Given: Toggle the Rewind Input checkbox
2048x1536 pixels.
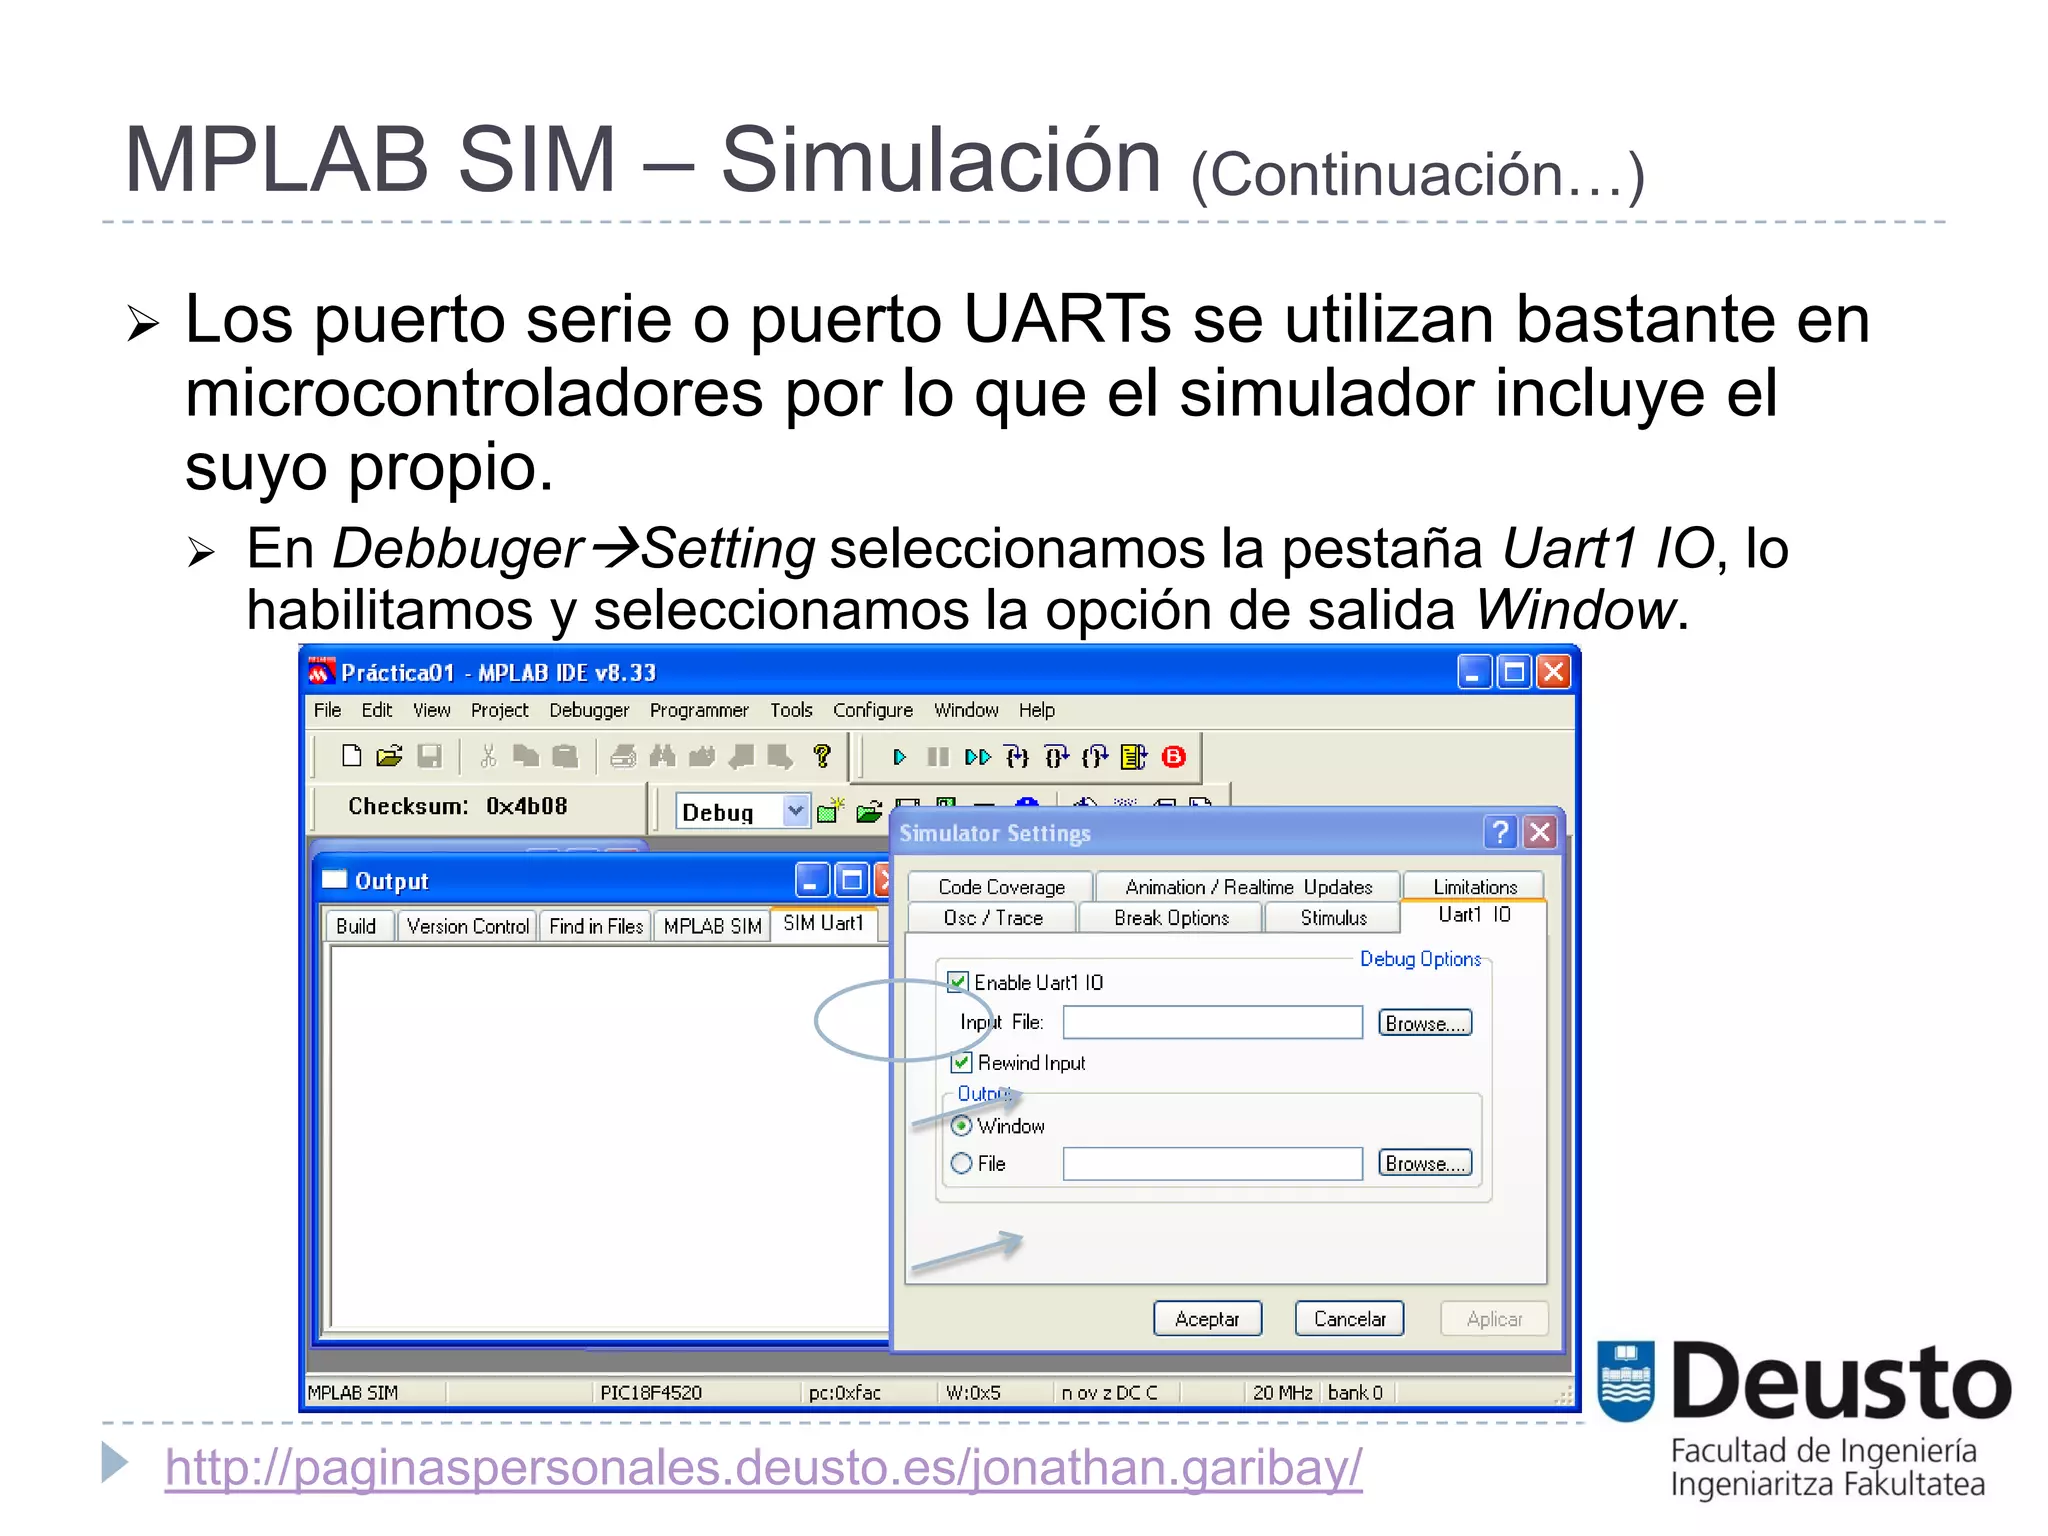Looking at the screenshot, I should (961, 1062).
